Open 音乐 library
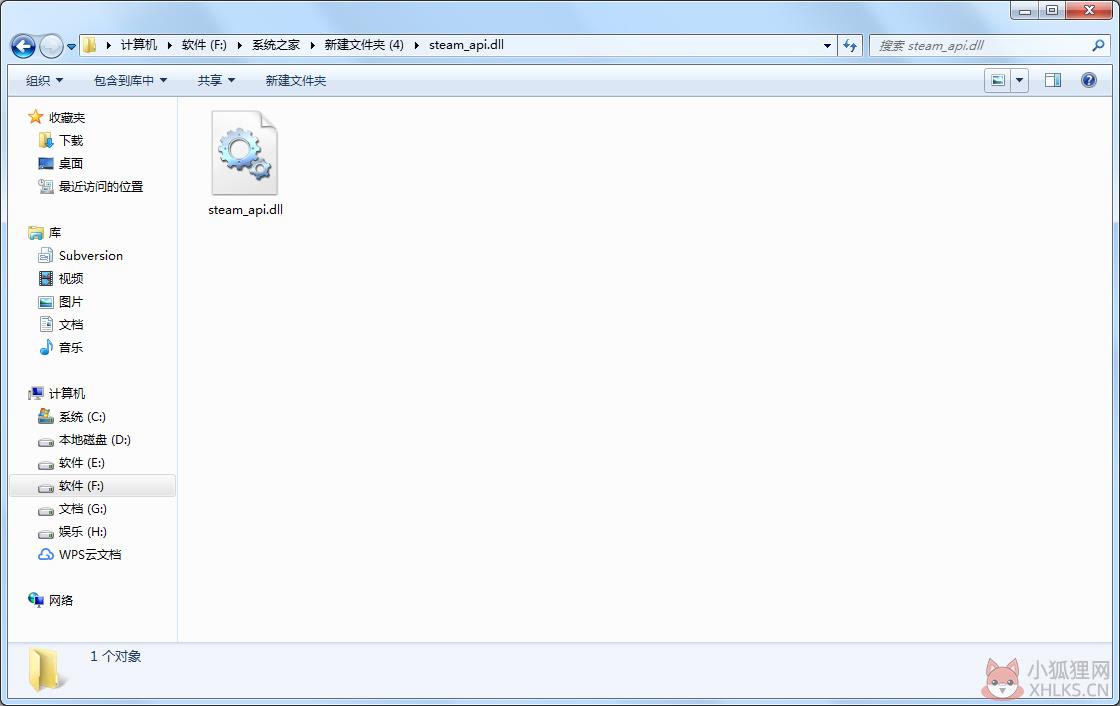1120x706 pixels. pos(71,347)
